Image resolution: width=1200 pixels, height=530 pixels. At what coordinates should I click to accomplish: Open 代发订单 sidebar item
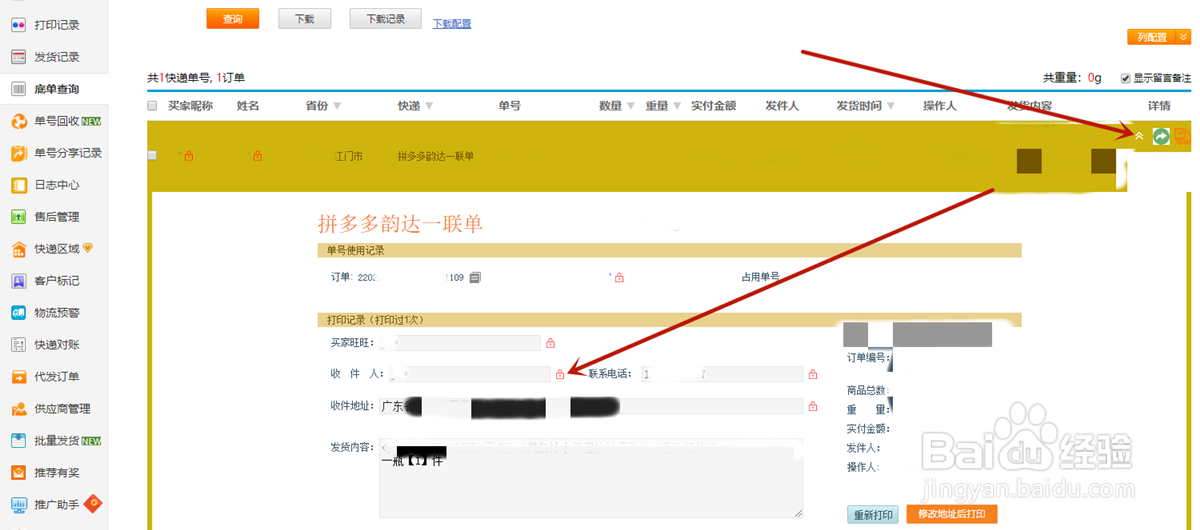click(x=56, y=377)
